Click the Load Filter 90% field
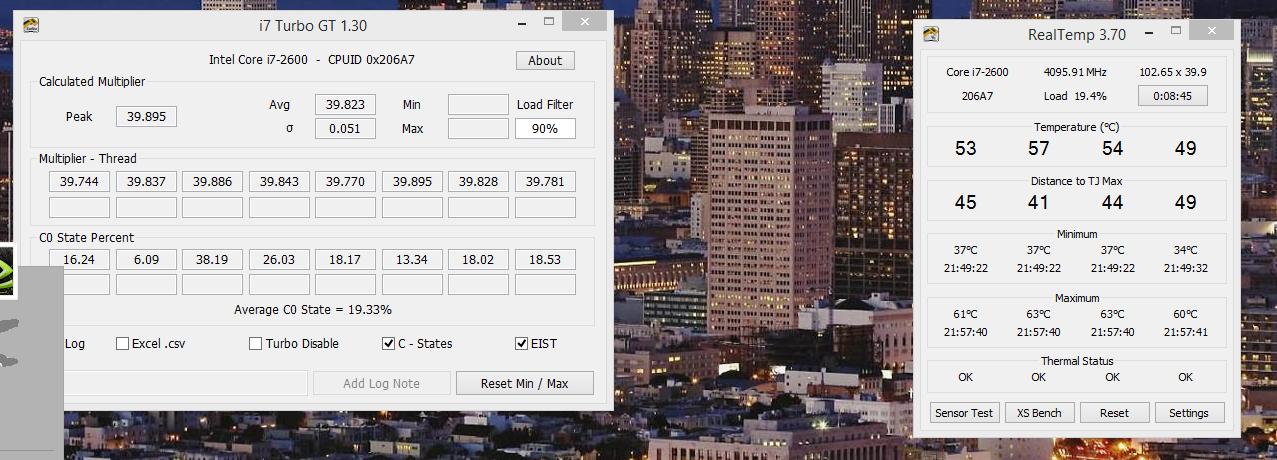1277x460 pixels. pyautogui.click(x=545, y=128)
